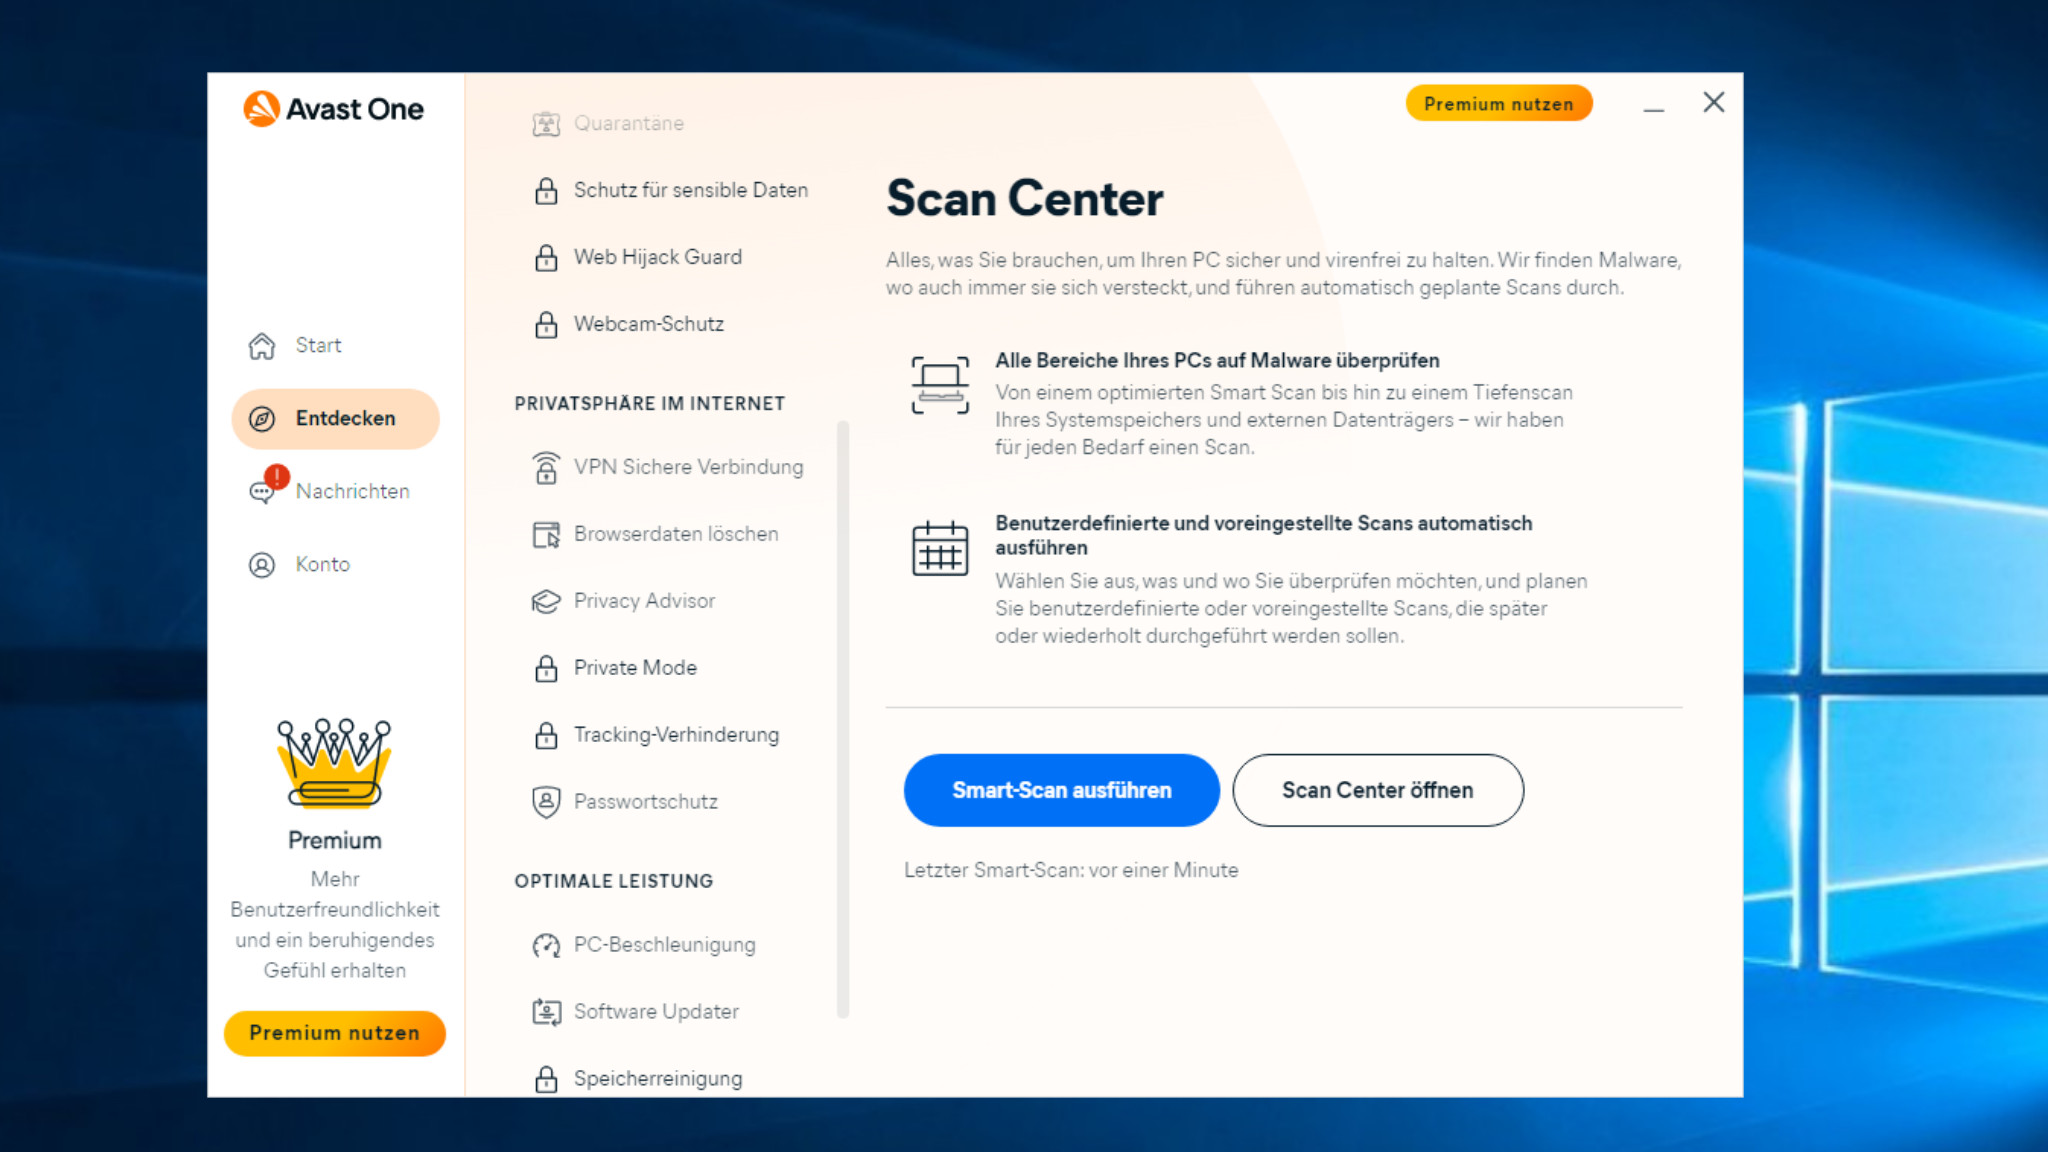Click the PC-Beschleunigung menu item
Screen dimensions: 2048x1152
click(664, 944)
